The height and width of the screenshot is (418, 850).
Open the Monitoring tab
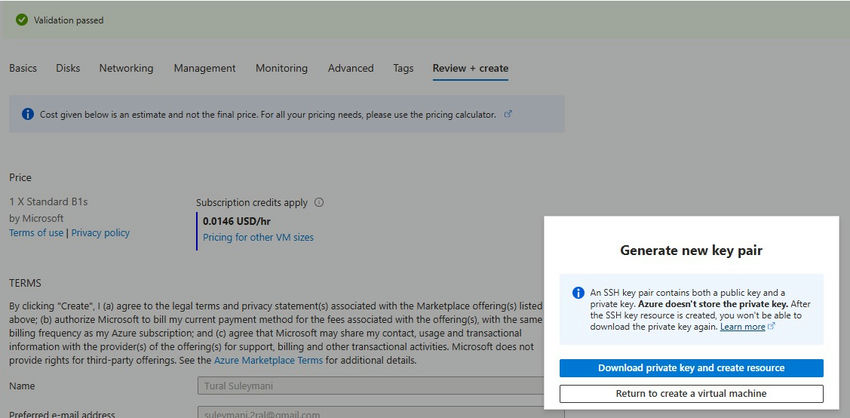[x=281, y=68]
